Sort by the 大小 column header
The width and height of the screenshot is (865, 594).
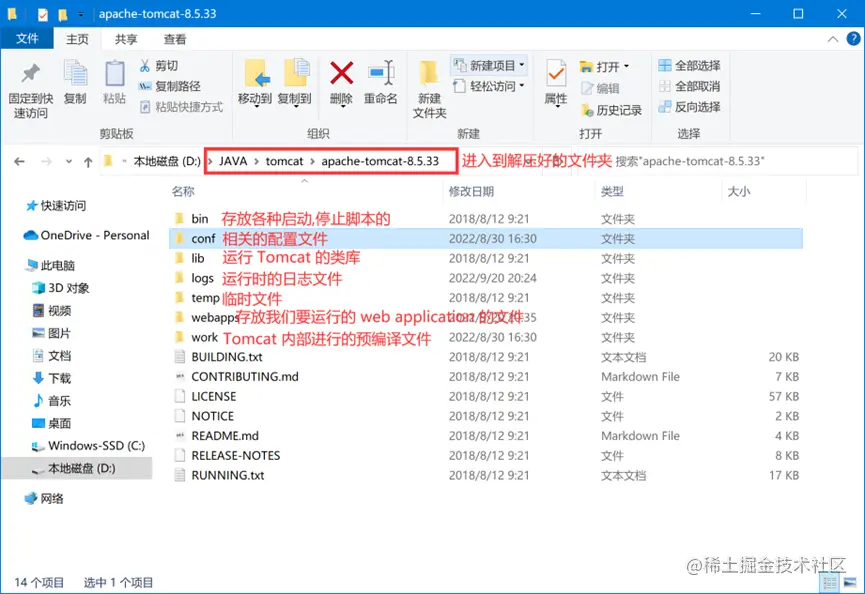739,191
